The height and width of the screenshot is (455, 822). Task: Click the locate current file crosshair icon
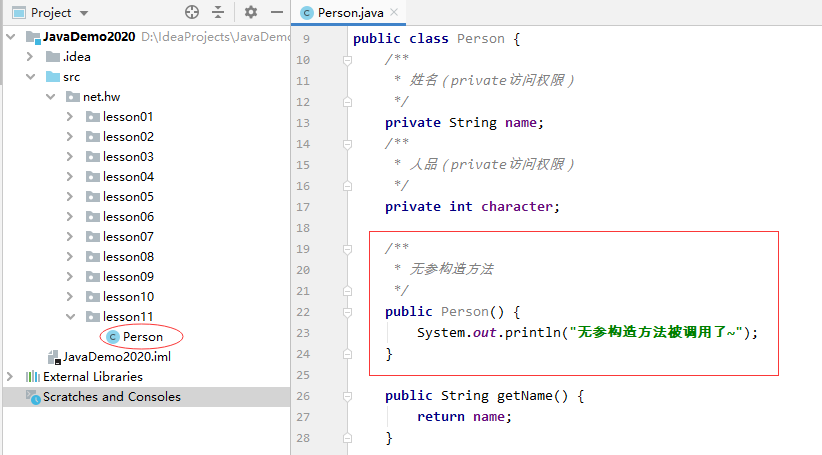[192, 12]
